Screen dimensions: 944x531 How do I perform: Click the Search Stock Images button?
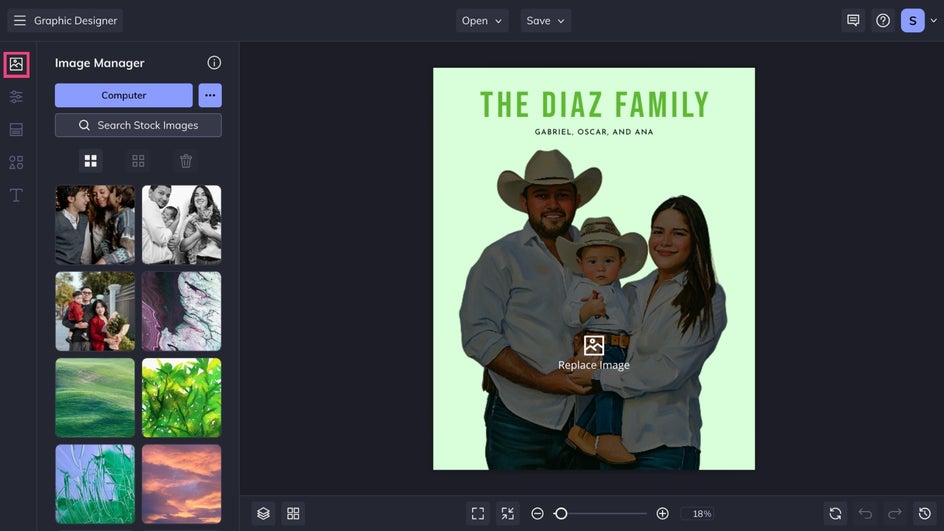[138, 125]
